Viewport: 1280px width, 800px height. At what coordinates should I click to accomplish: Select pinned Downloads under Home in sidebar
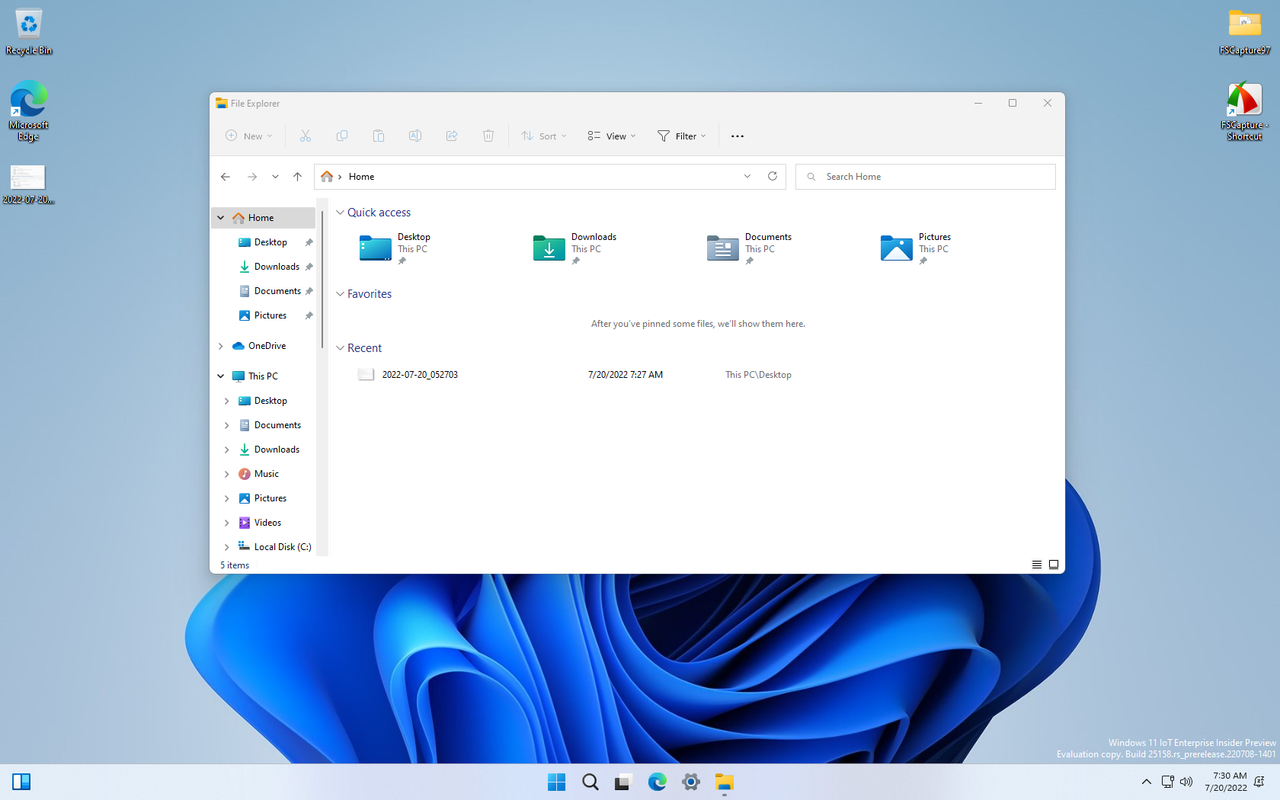click(x=276, y=266)
